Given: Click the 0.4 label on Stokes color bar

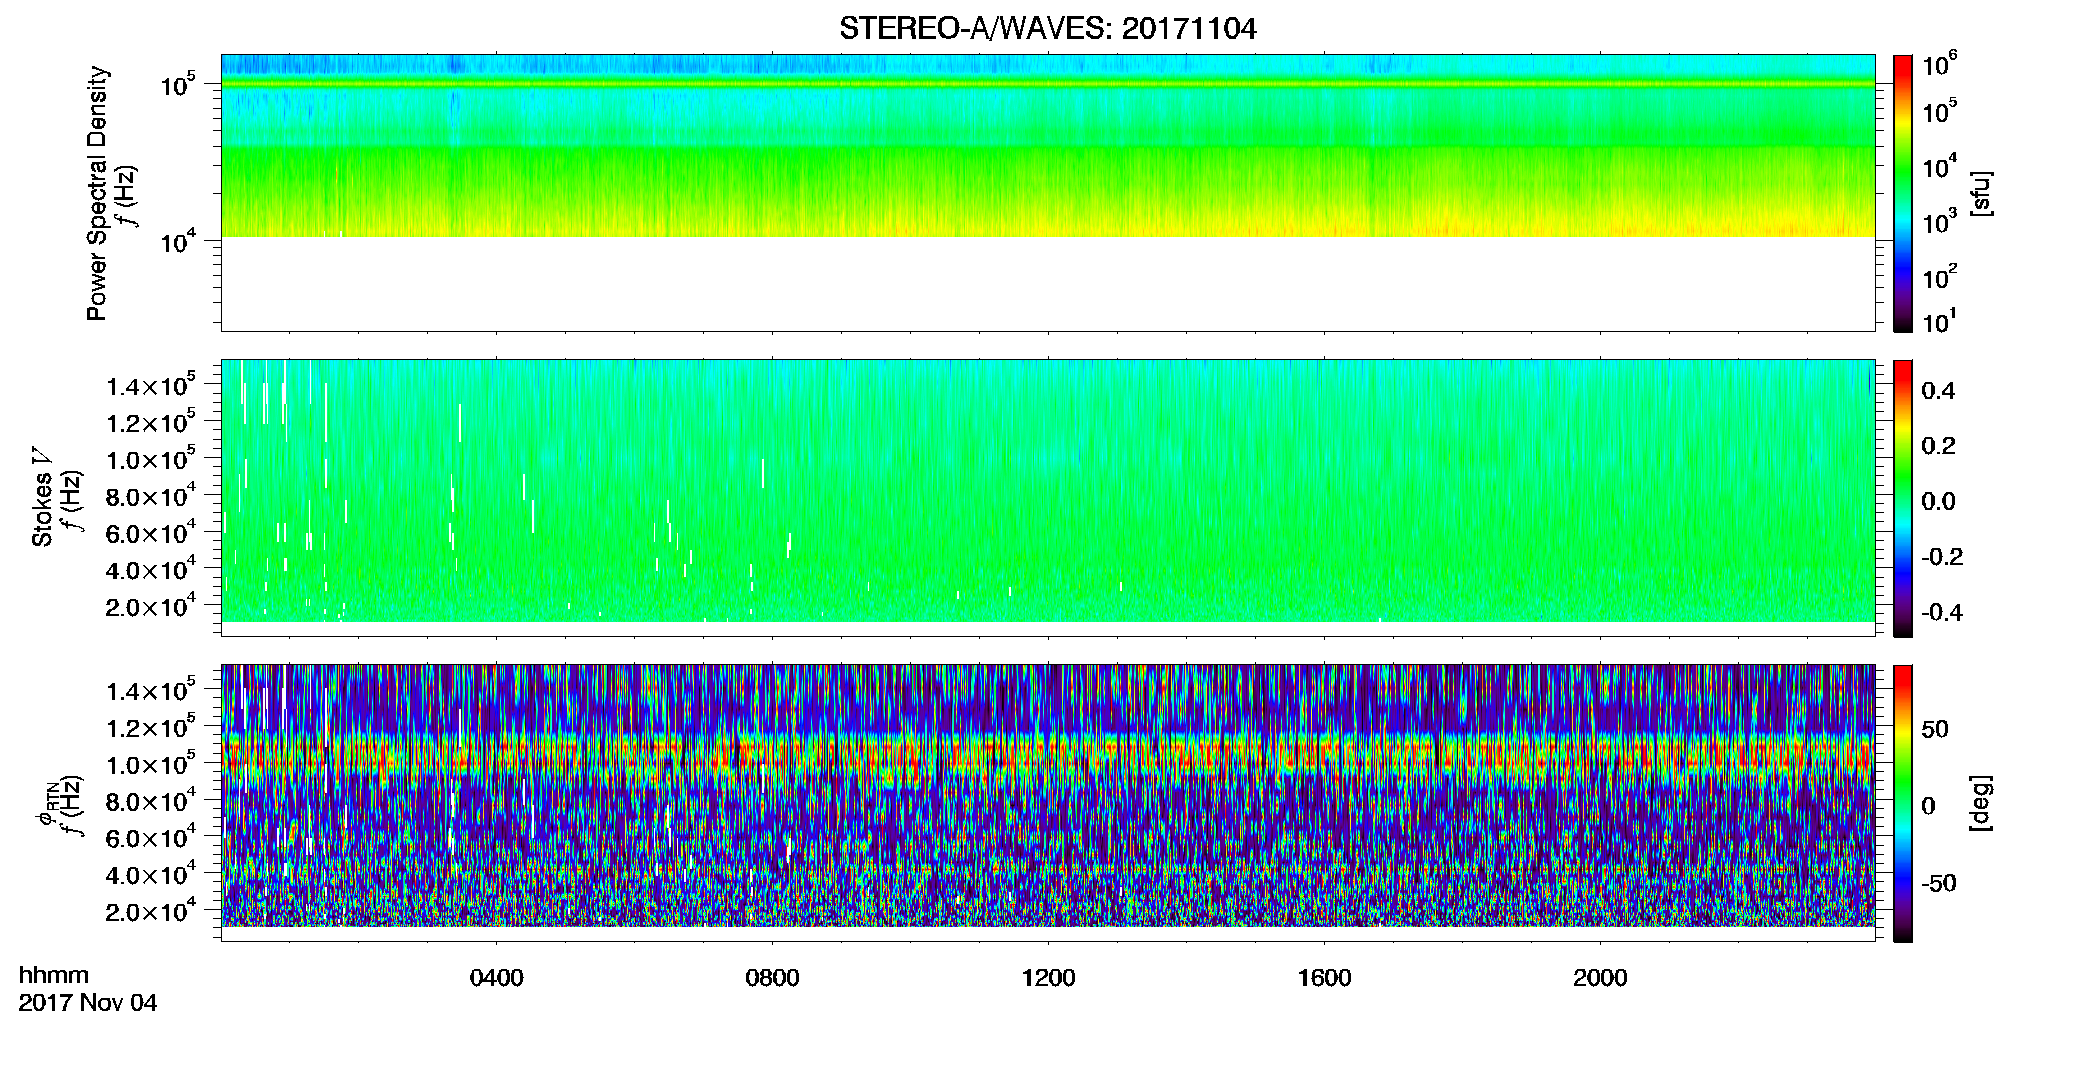Looking at the screenshot, I should (x=1938, y=391).
